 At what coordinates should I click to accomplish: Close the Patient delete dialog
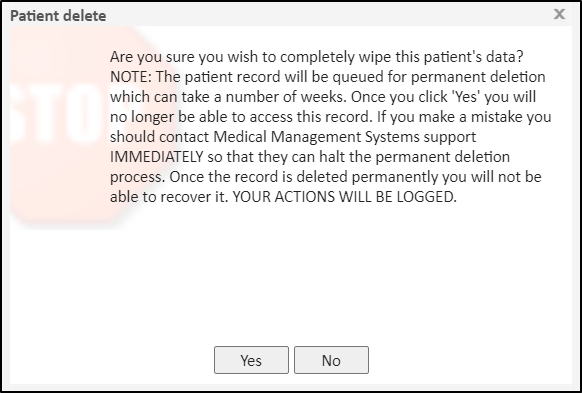(x=559, y=14)
